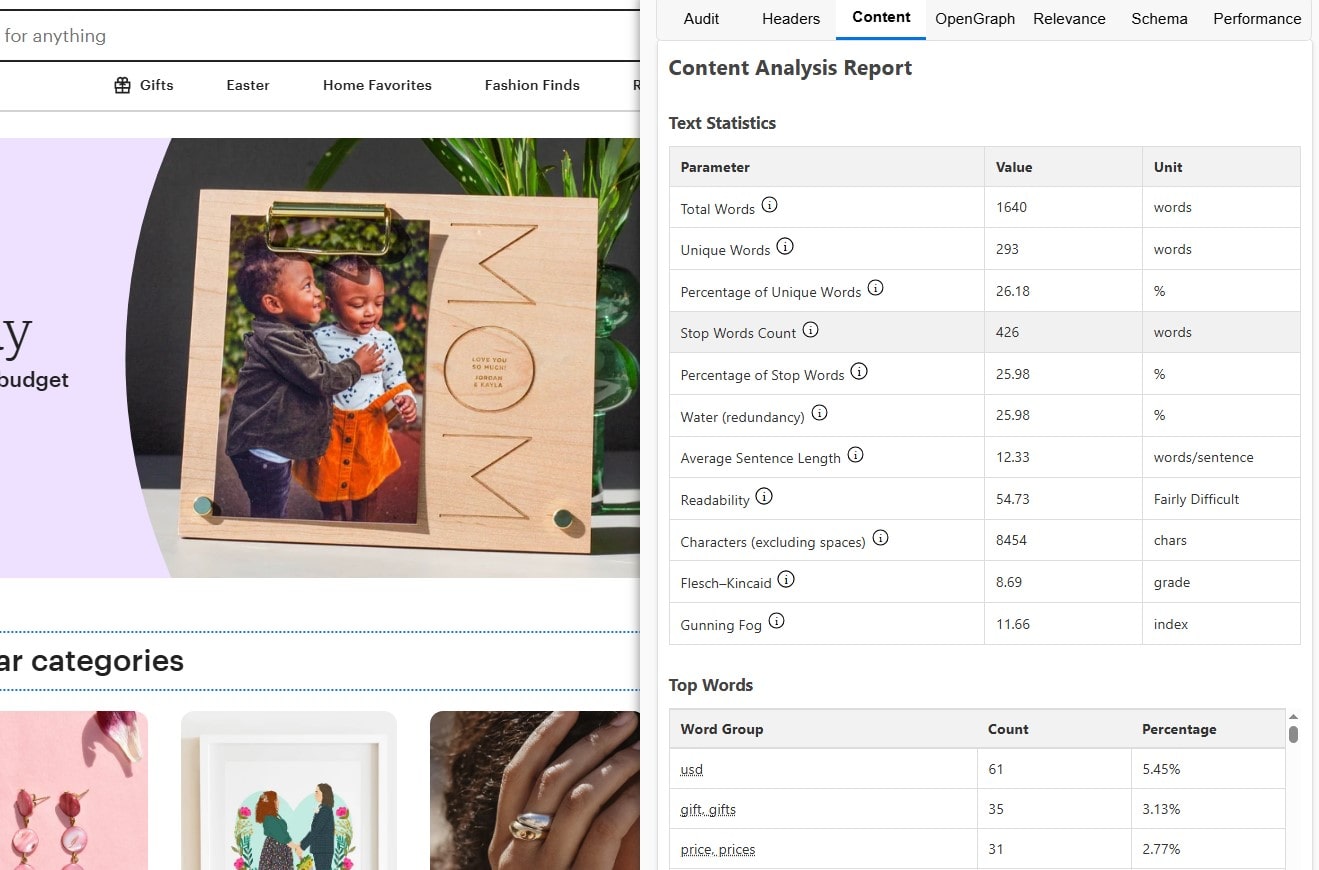1319x870 pixels.
Task: Open Home Favorites category link
Action: (377, 85)
